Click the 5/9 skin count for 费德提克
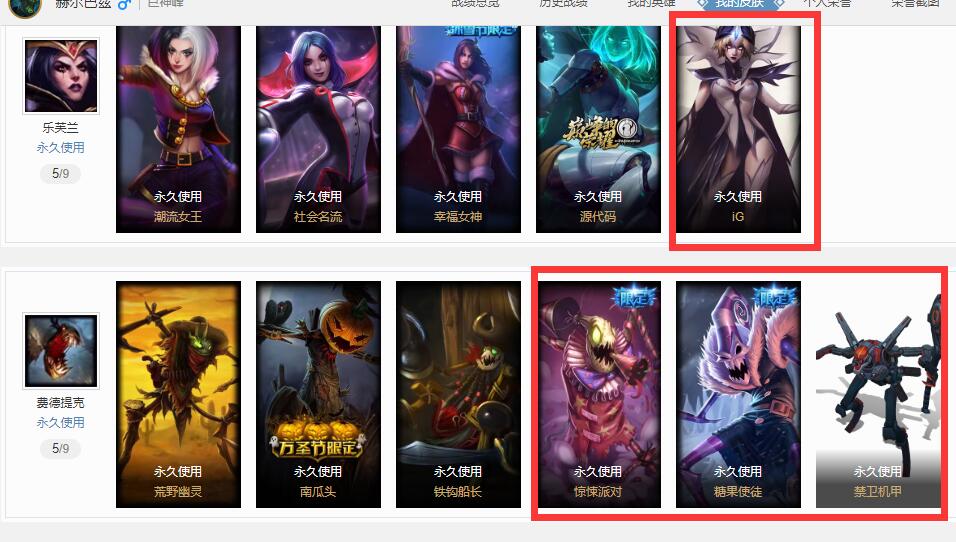956x542 pixels. click(60, 449)
